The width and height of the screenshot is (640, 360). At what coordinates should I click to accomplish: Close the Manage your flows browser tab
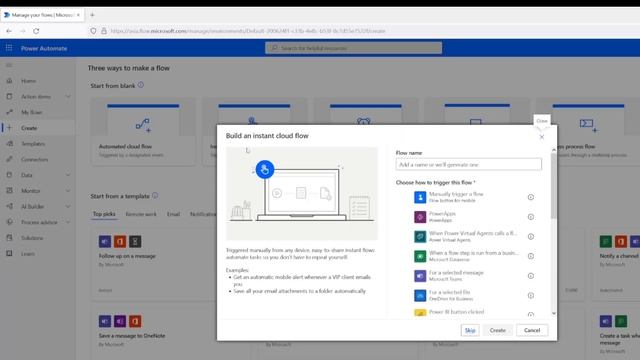point(78,15)
